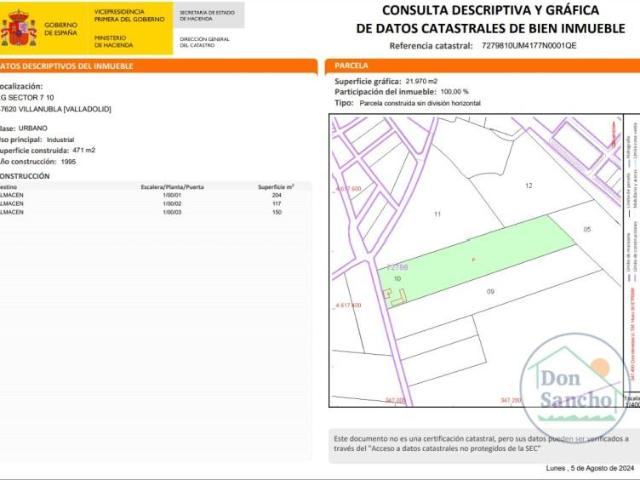Click parcel number 11 on the map
This screenshot has height=480, width=640.
tap(438, 214)
